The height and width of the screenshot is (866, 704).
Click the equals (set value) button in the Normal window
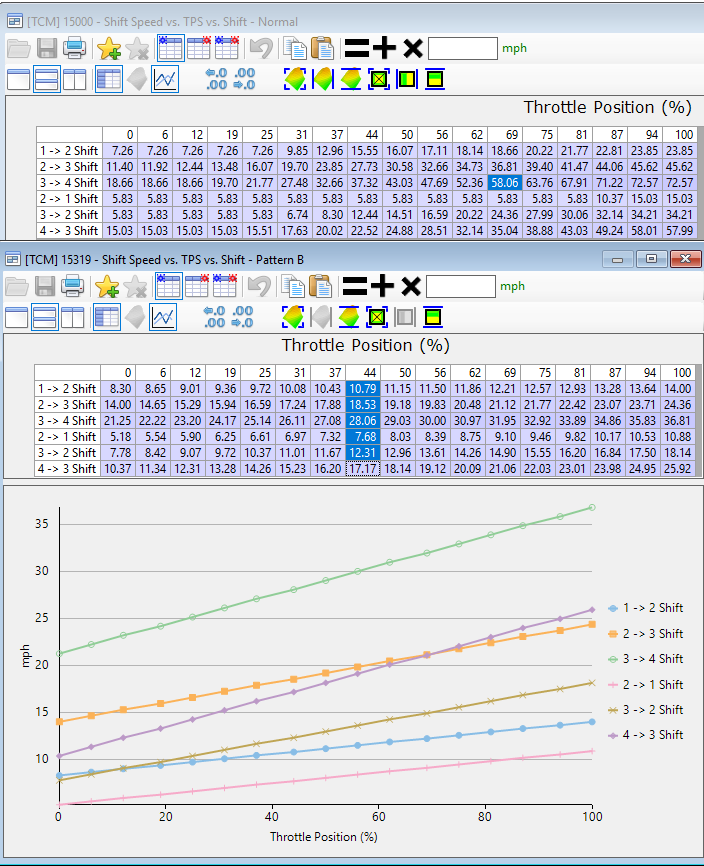356,49
